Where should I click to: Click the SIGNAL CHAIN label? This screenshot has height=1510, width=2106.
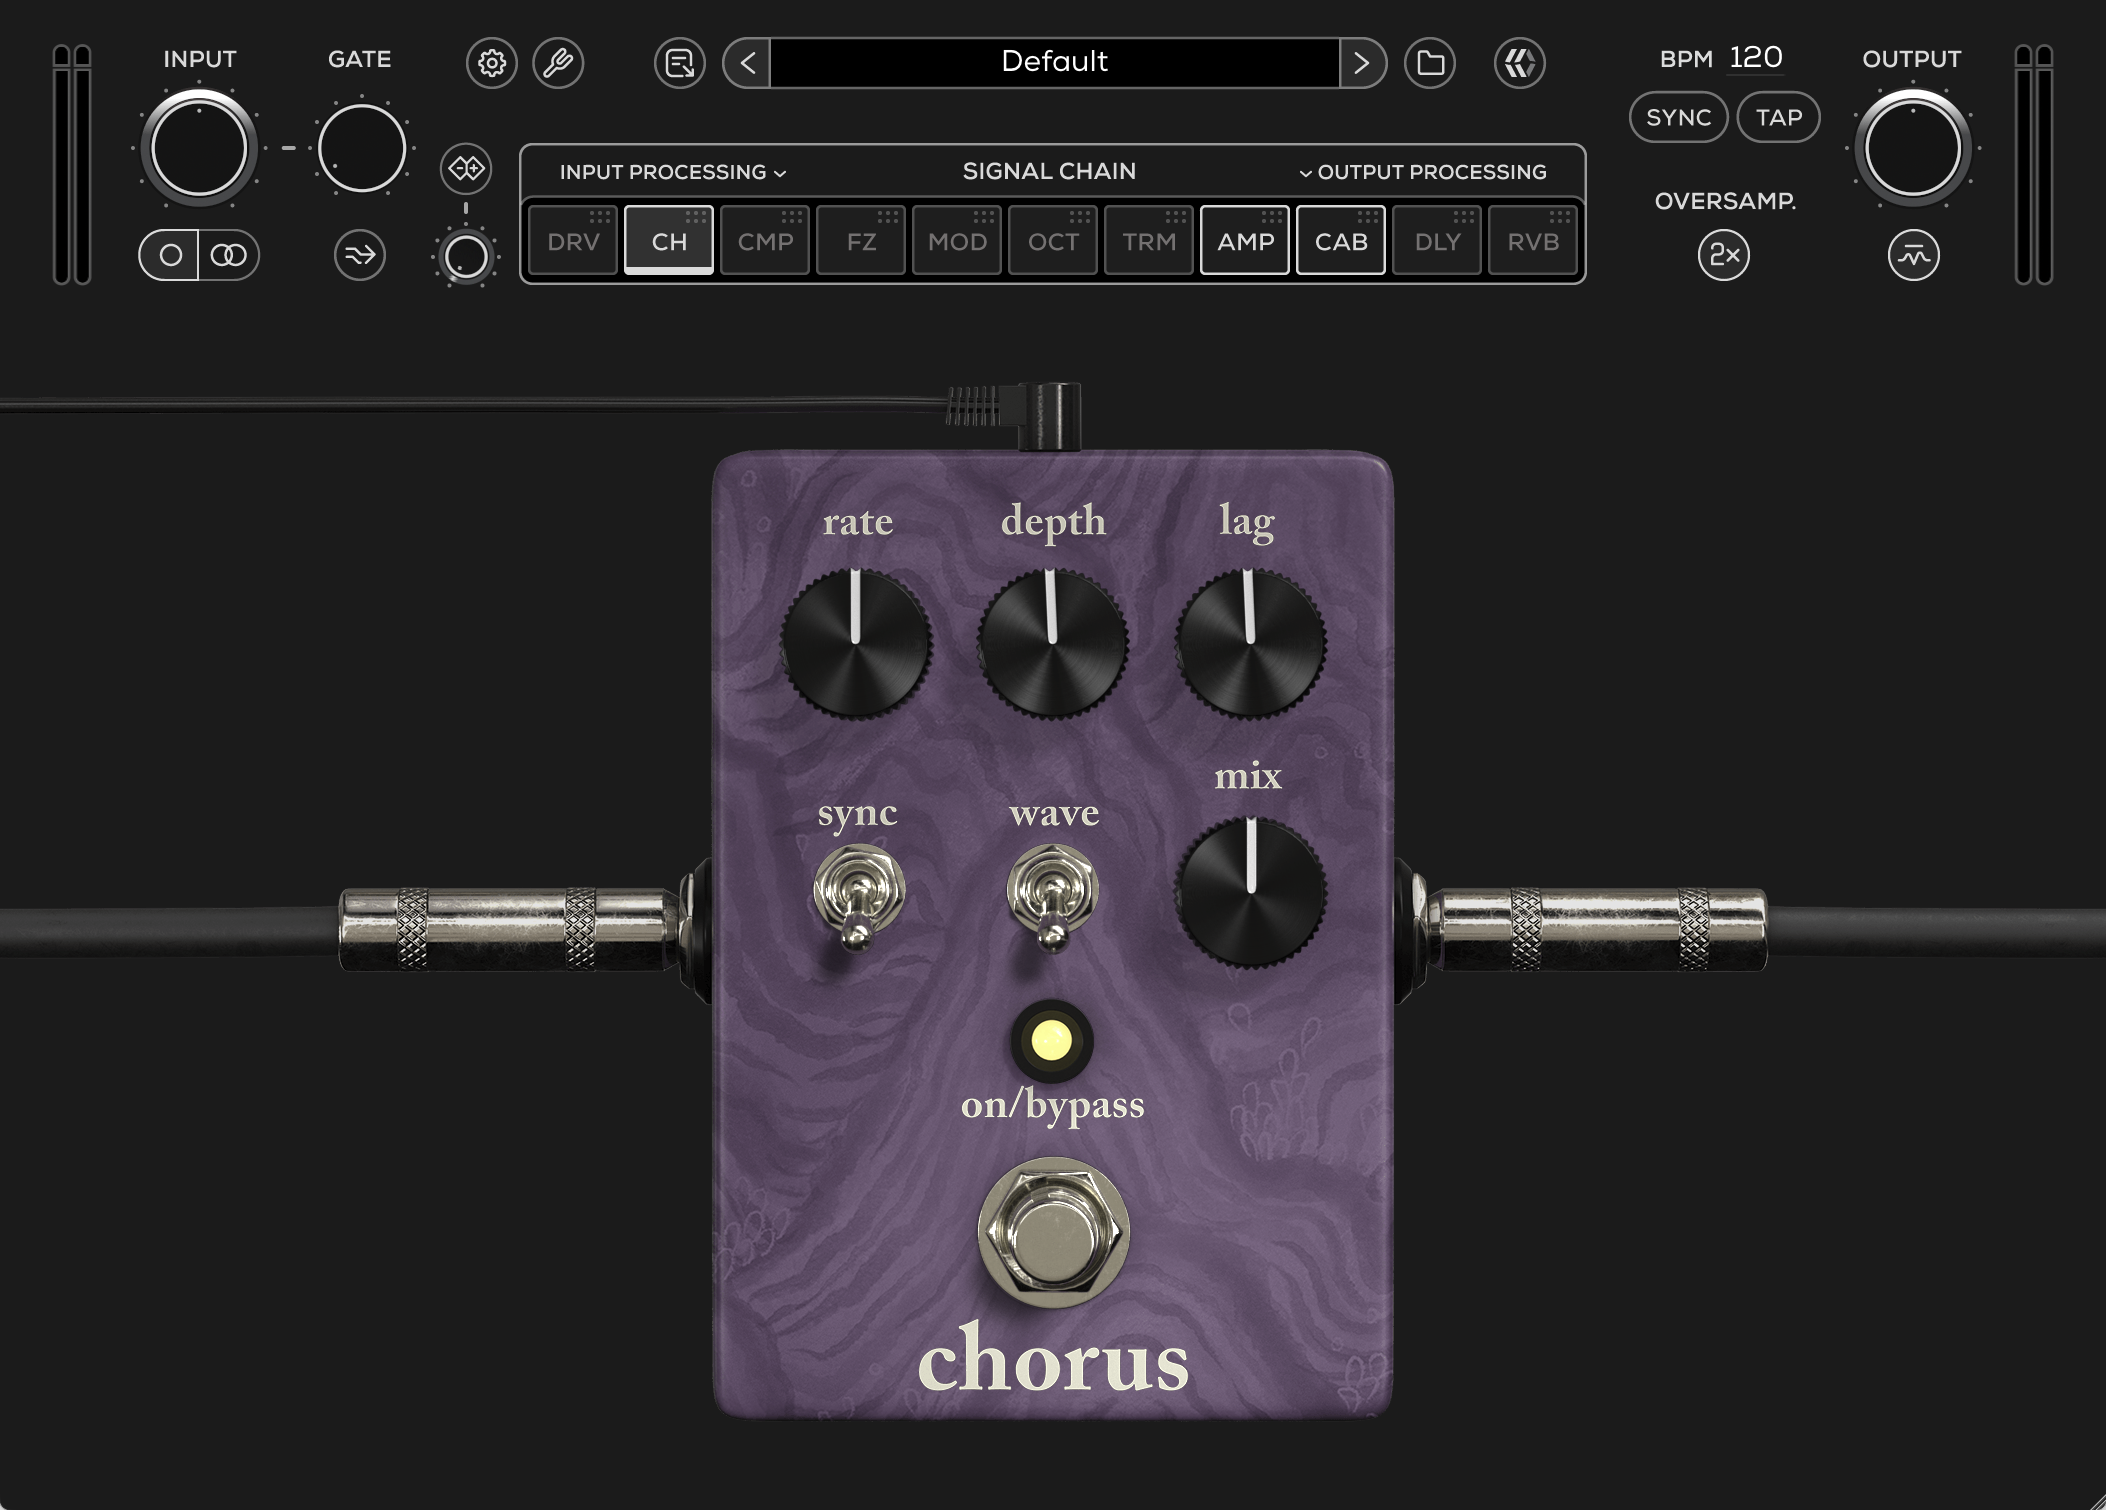pos(1049,171)
